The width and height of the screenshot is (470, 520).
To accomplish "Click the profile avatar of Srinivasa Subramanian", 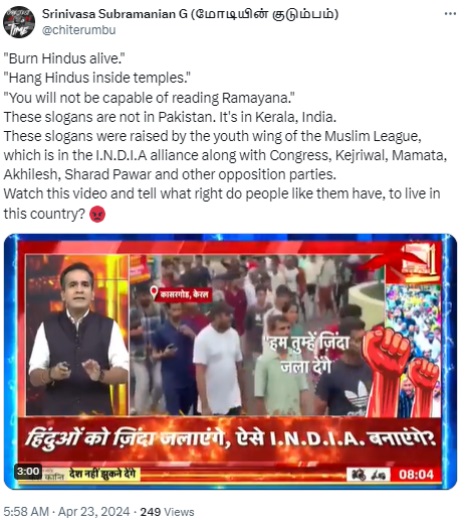I will [19, 22].
